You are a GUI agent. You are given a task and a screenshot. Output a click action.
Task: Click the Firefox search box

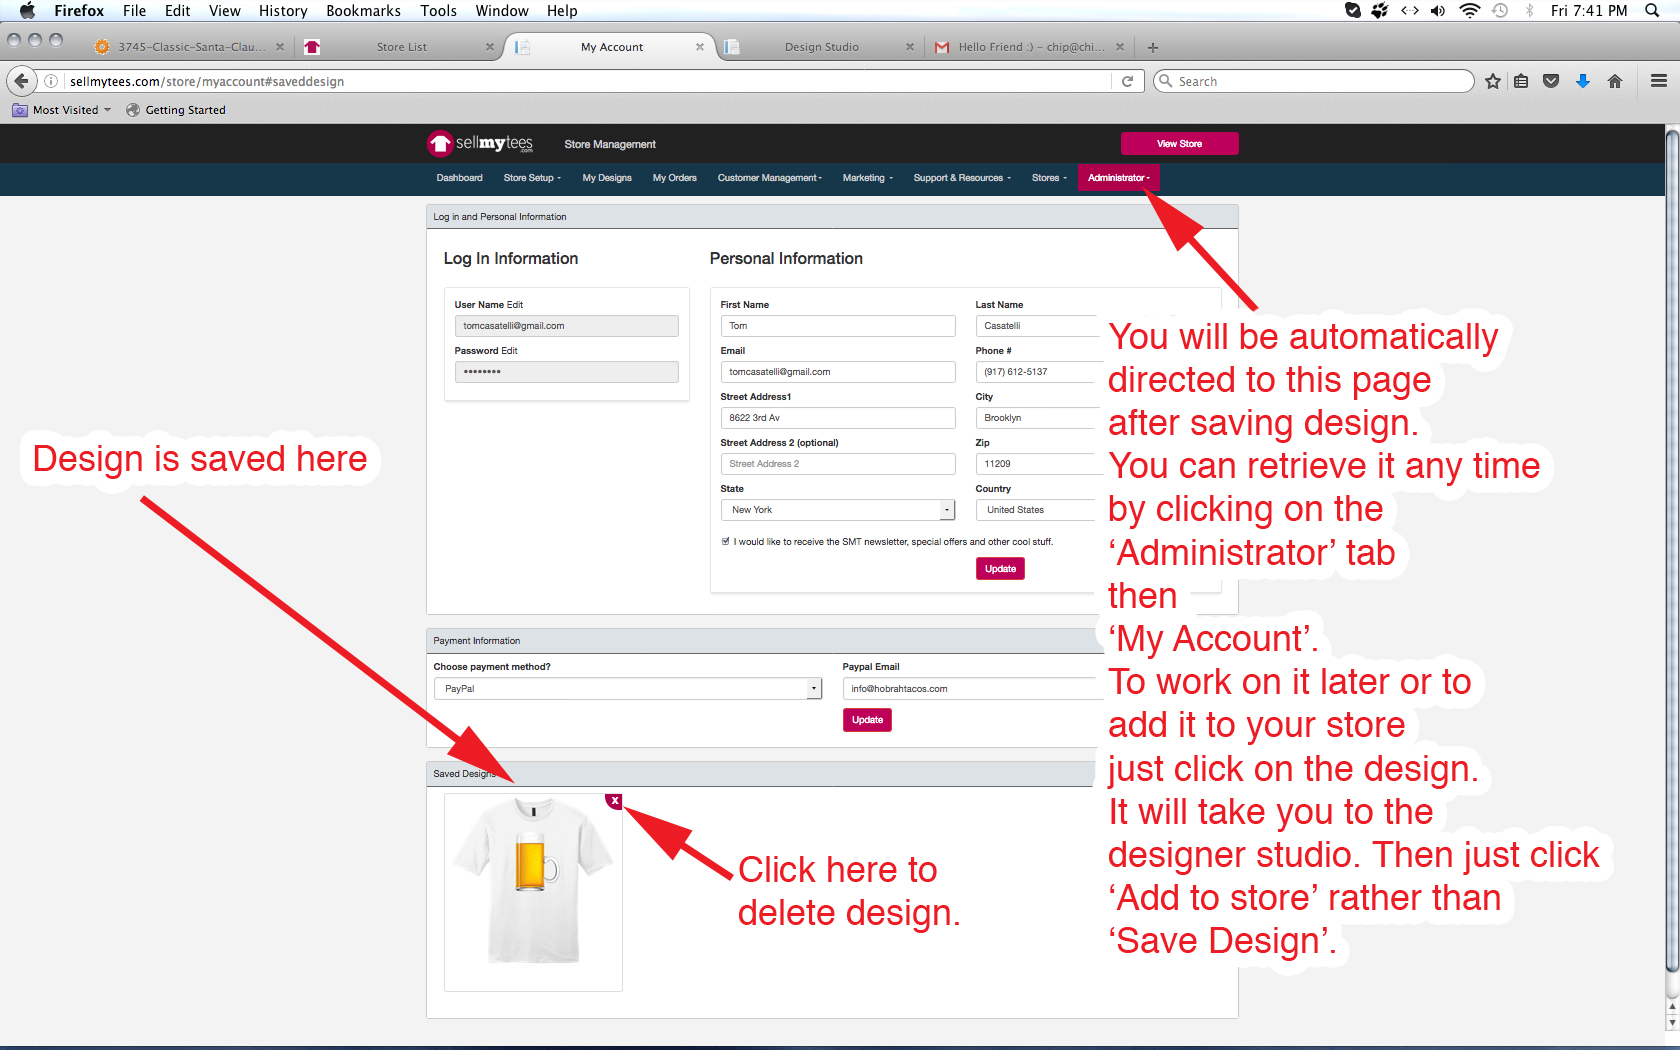[1313, 81]
